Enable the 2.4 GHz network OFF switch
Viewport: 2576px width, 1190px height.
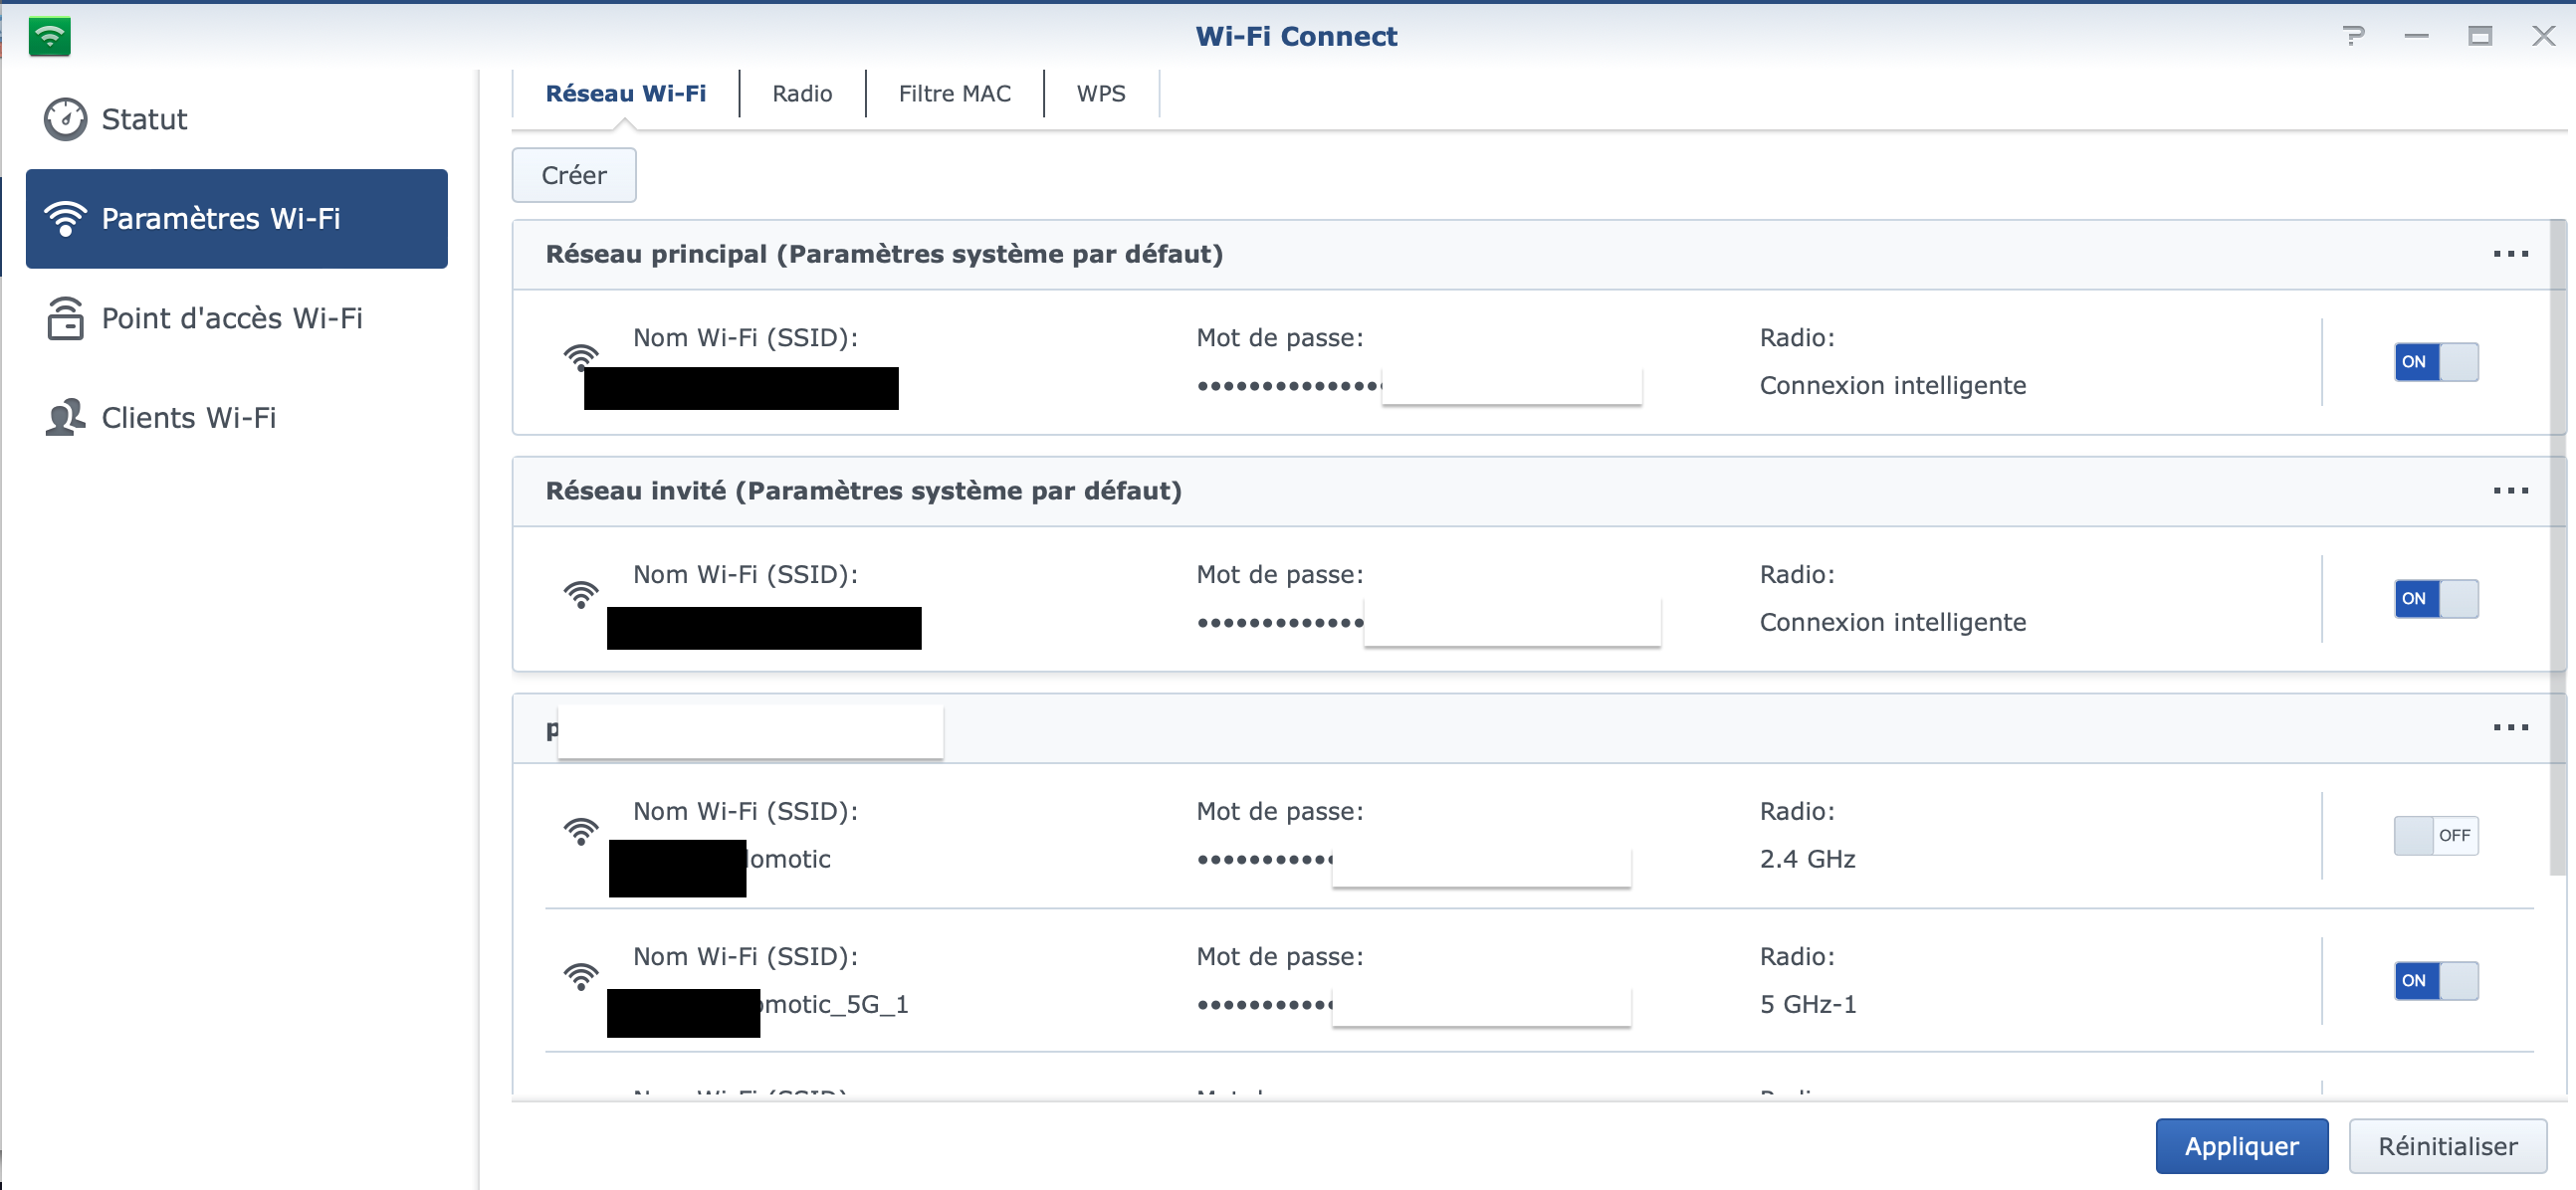2435,836
